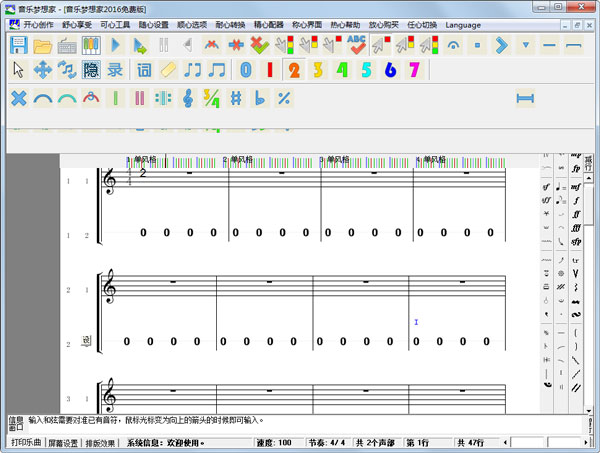Click the palette scroll-up arrow
Screen dimensions: 600x453
(x=589, y=178)
